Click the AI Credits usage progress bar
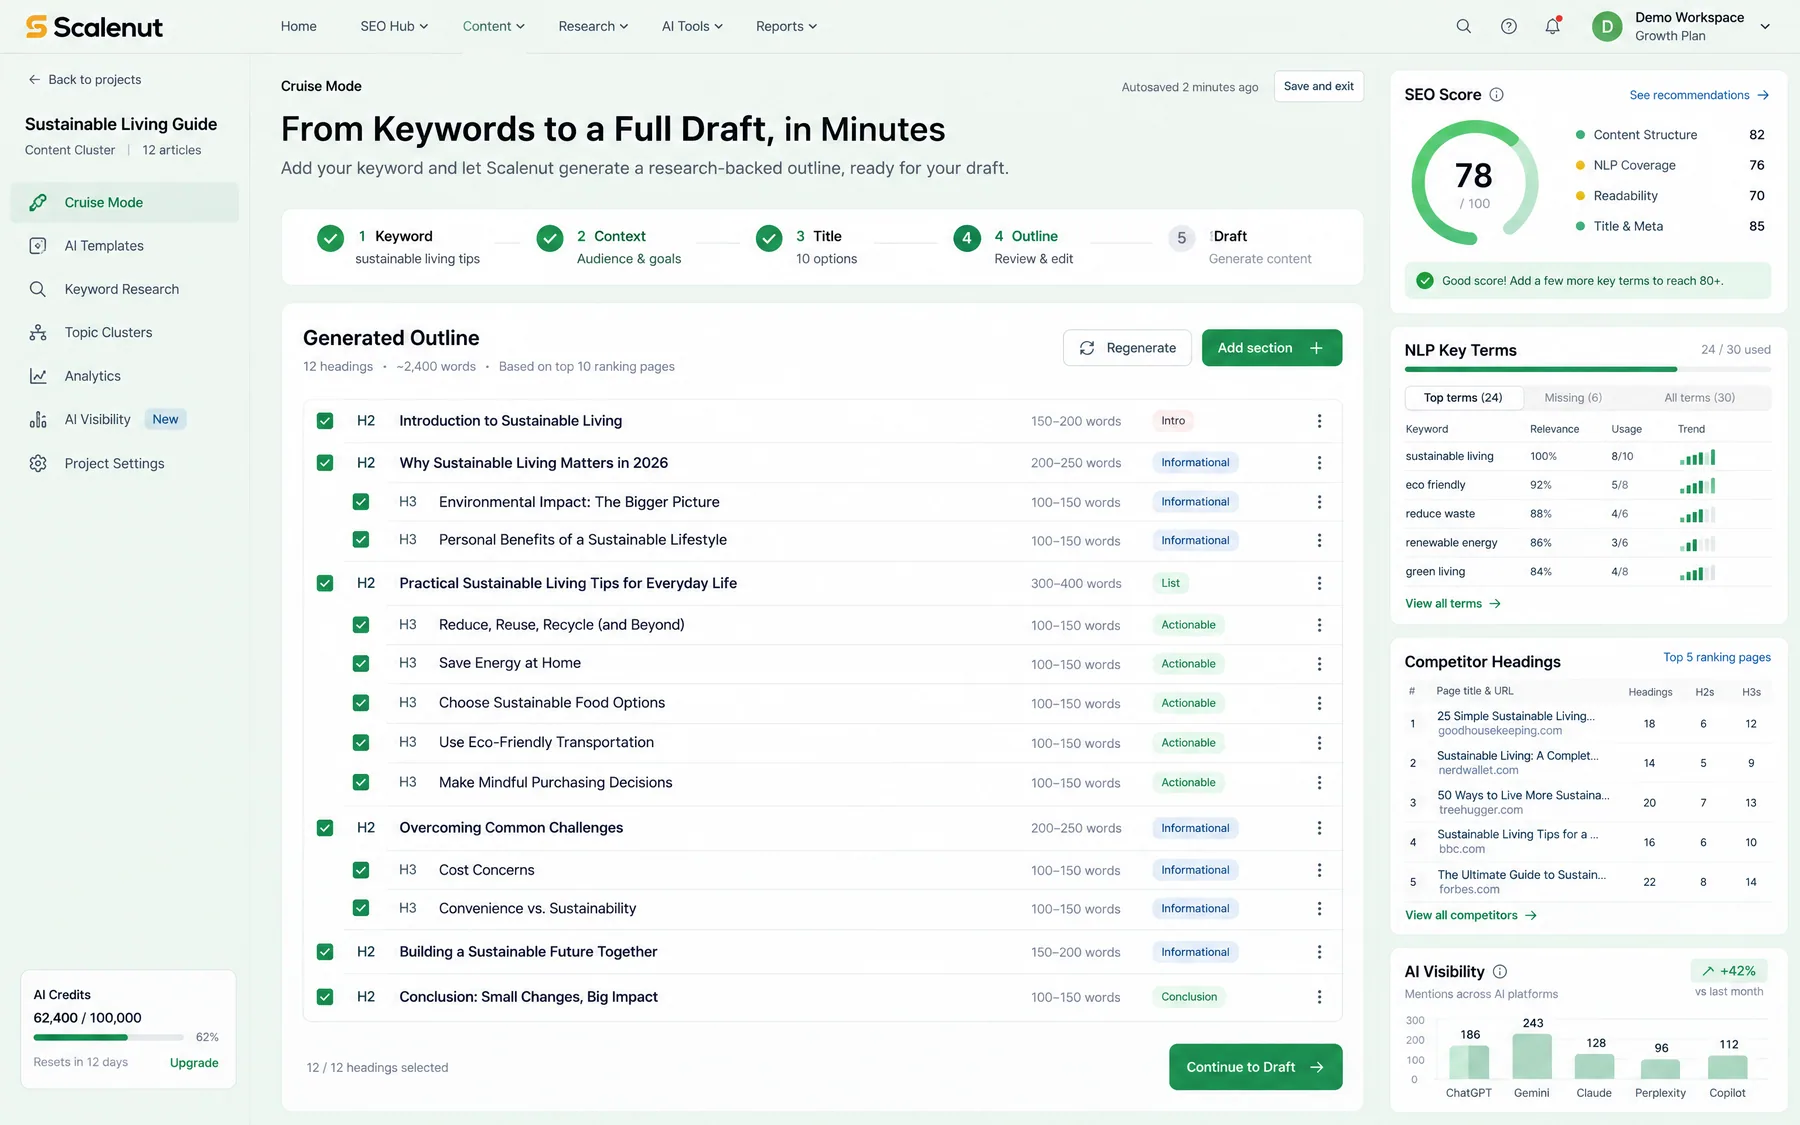Viewport: 1800px width, 1125px height. point(108,1037)
